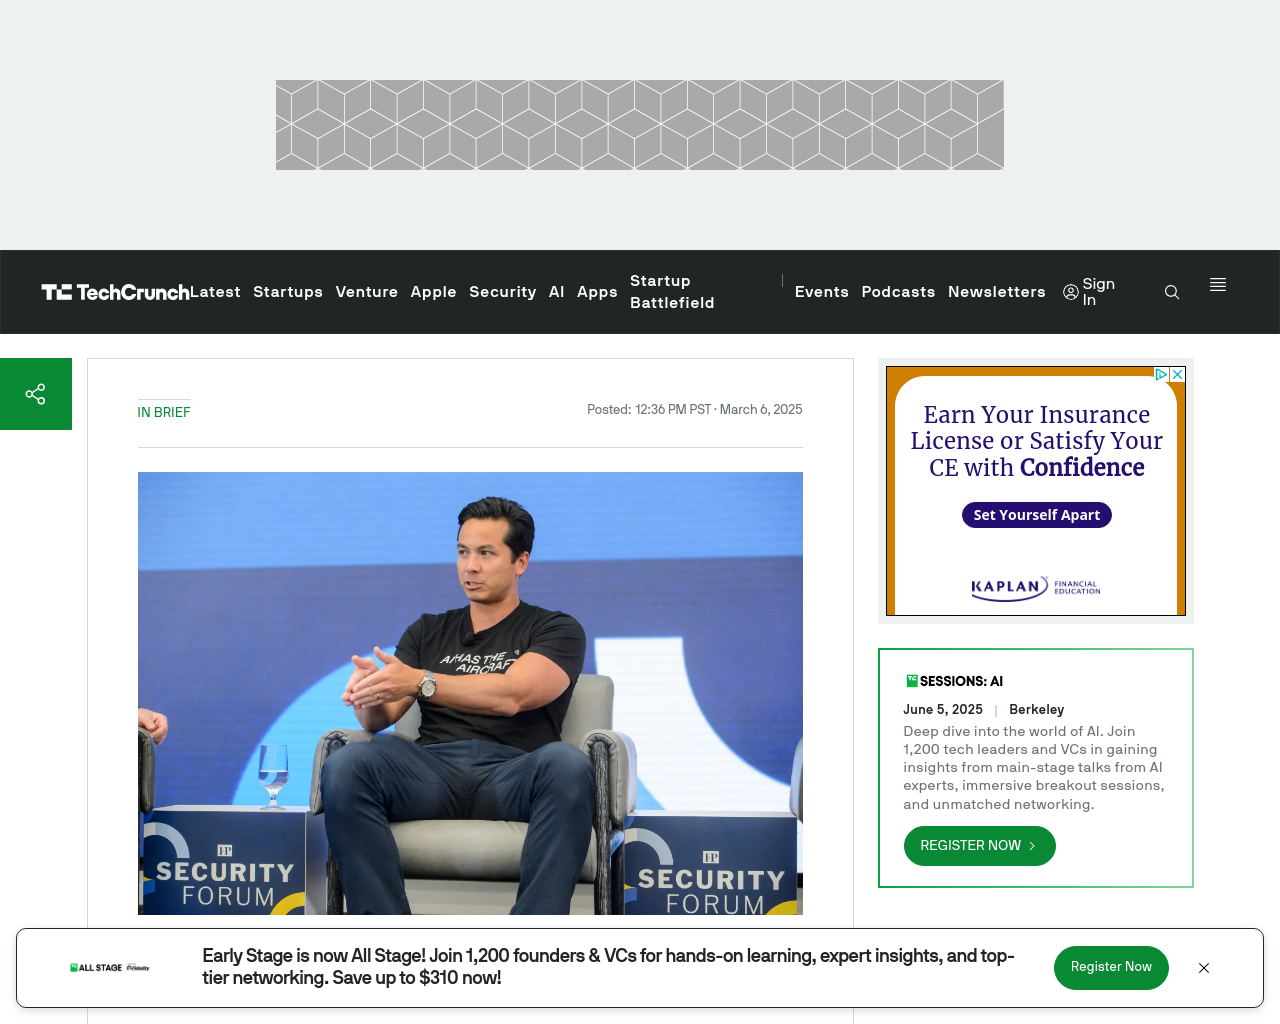1280x1024 pixels.
Task: Open the Podcasts page
Action: click(x=898, y=292)
